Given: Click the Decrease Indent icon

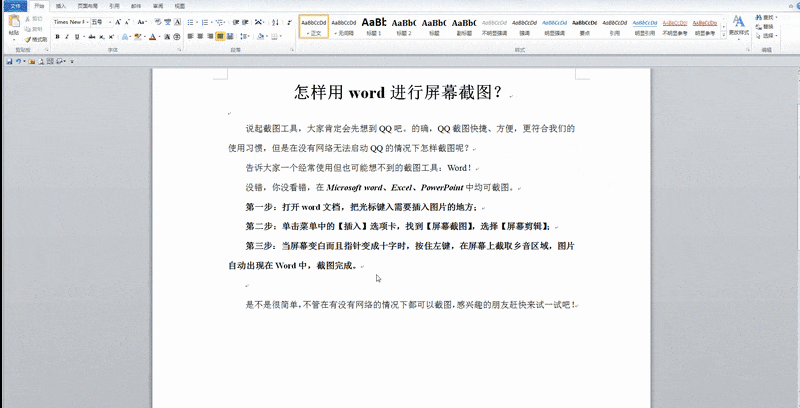Looking at the screenshot, I should point(236,22).
